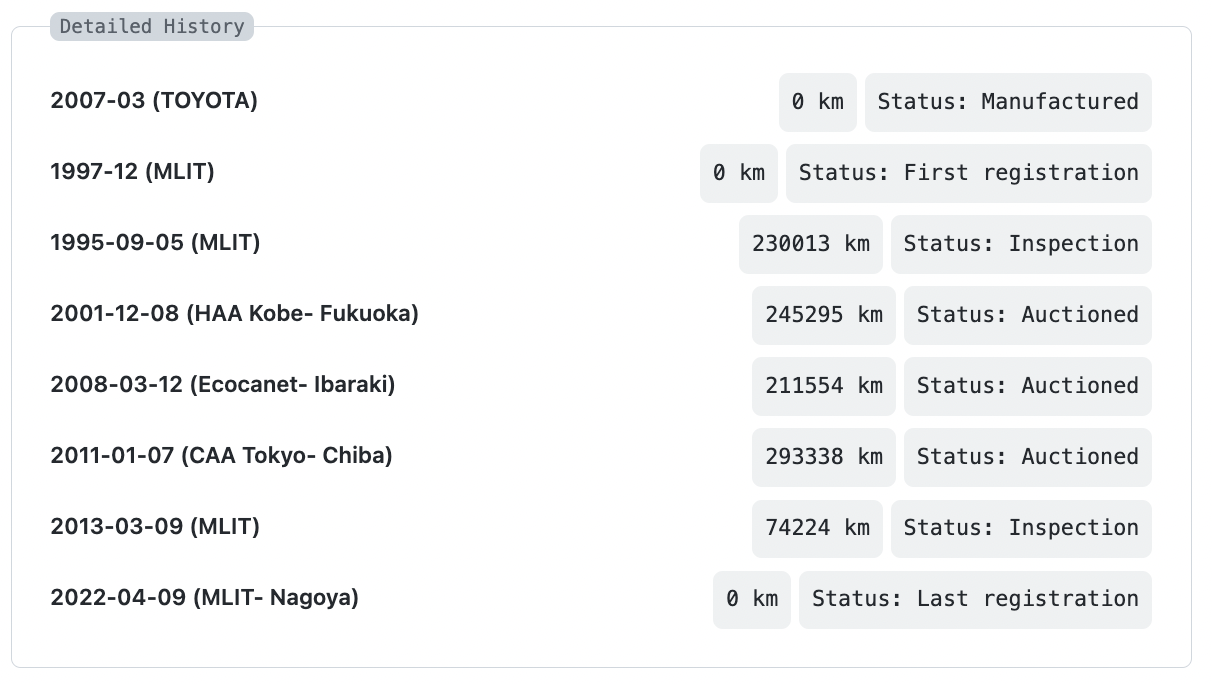
Task: Click the 0 km badge beside Manufactured
Action: [x=817, y=102]
